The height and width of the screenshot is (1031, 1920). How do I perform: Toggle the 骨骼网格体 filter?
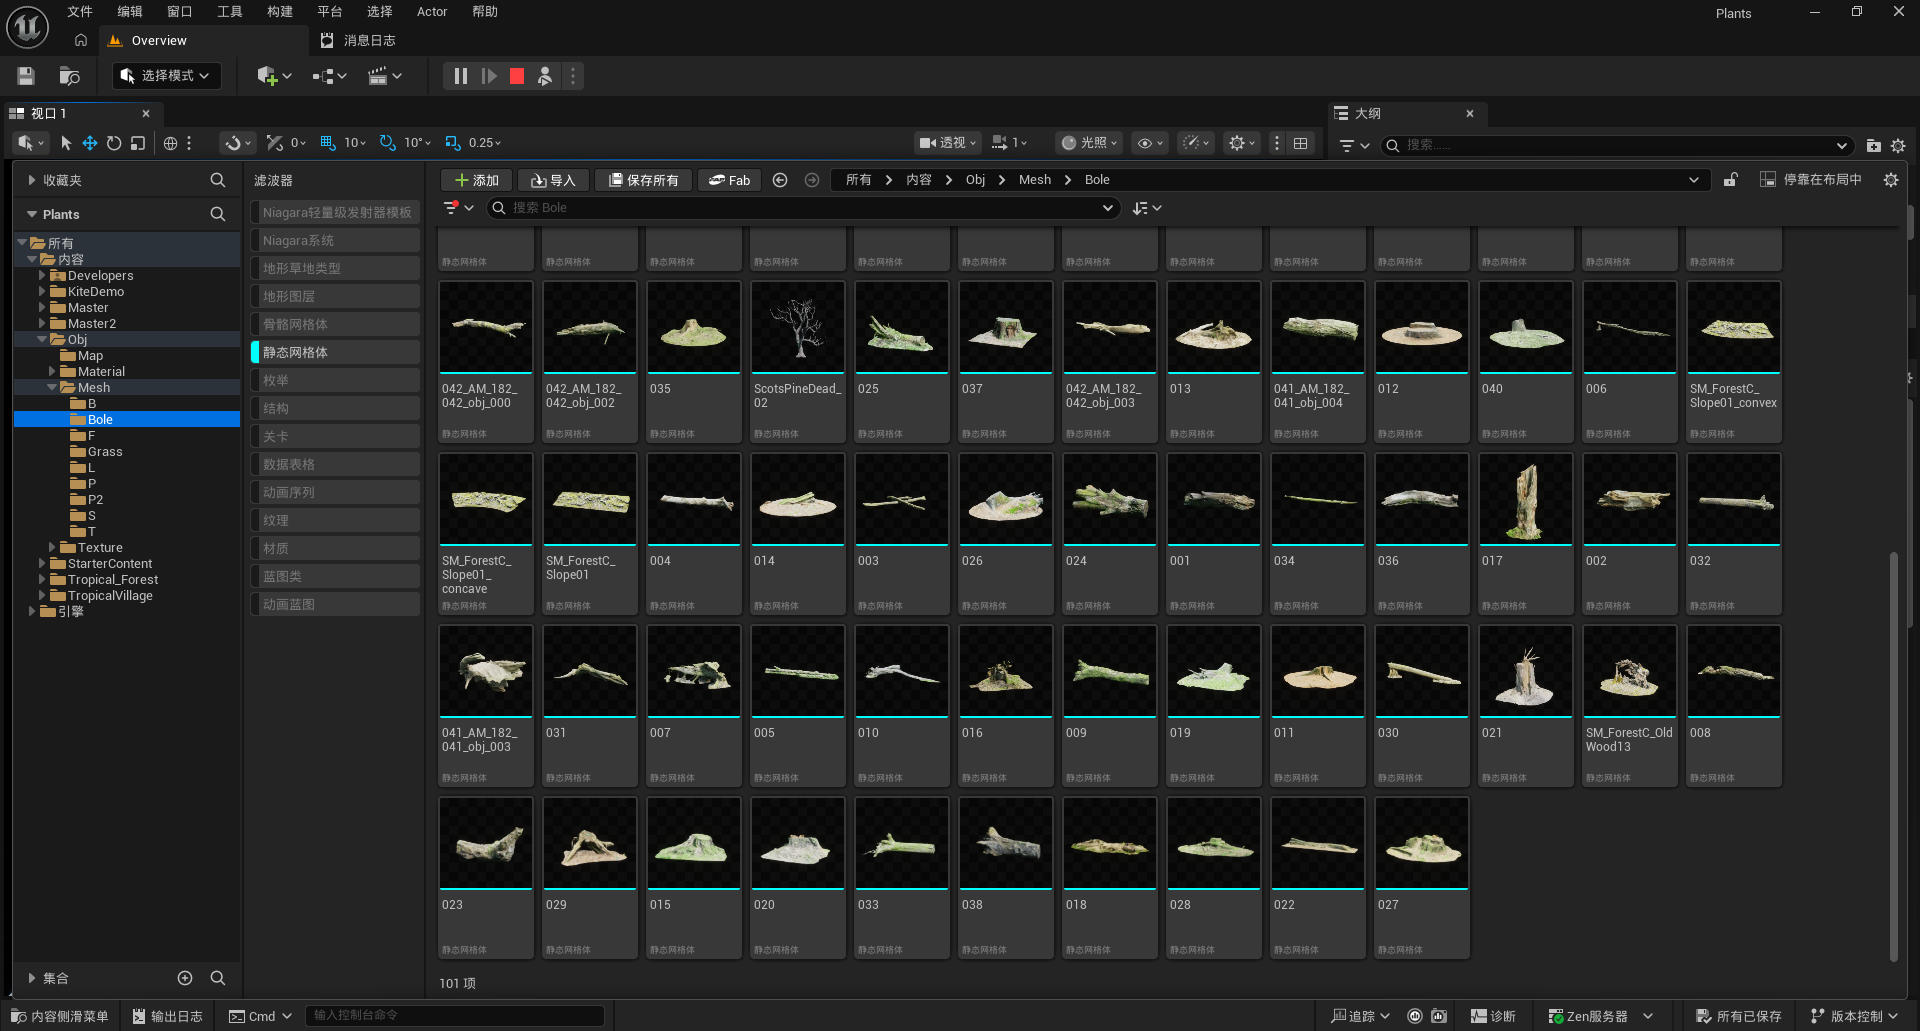(335, 324)
